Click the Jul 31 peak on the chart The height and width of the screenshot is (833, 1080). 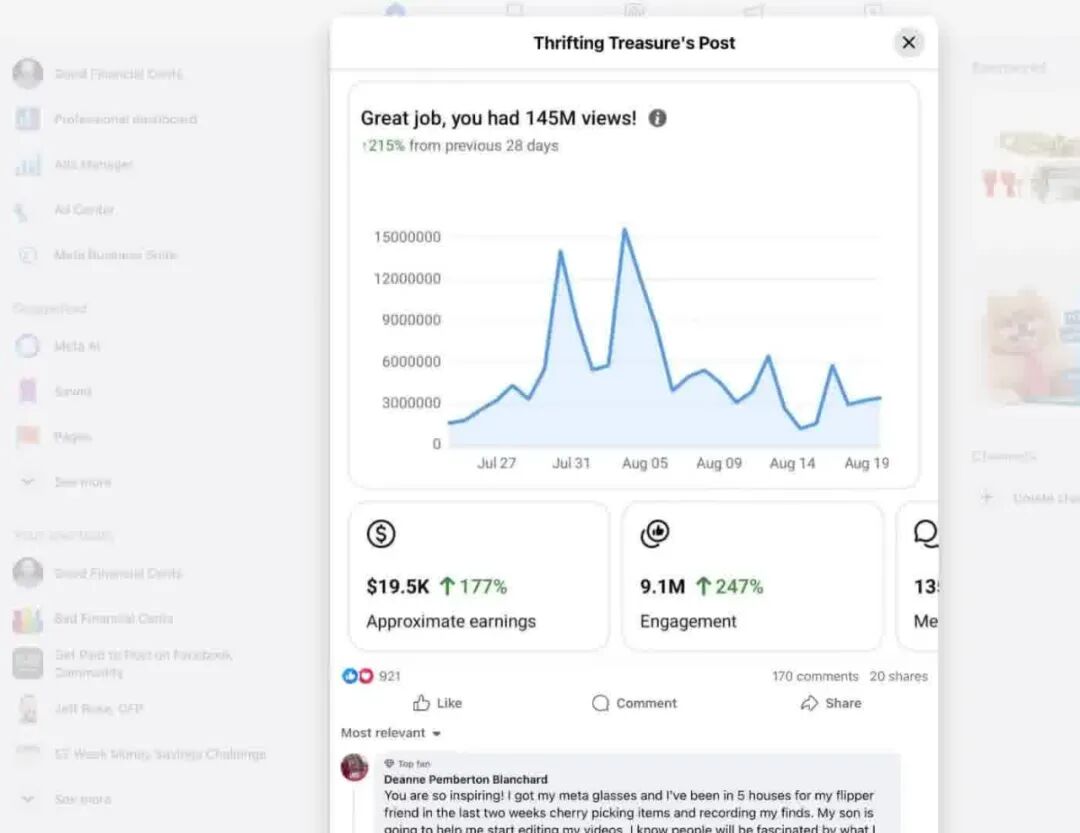click(x=561, y=251)
